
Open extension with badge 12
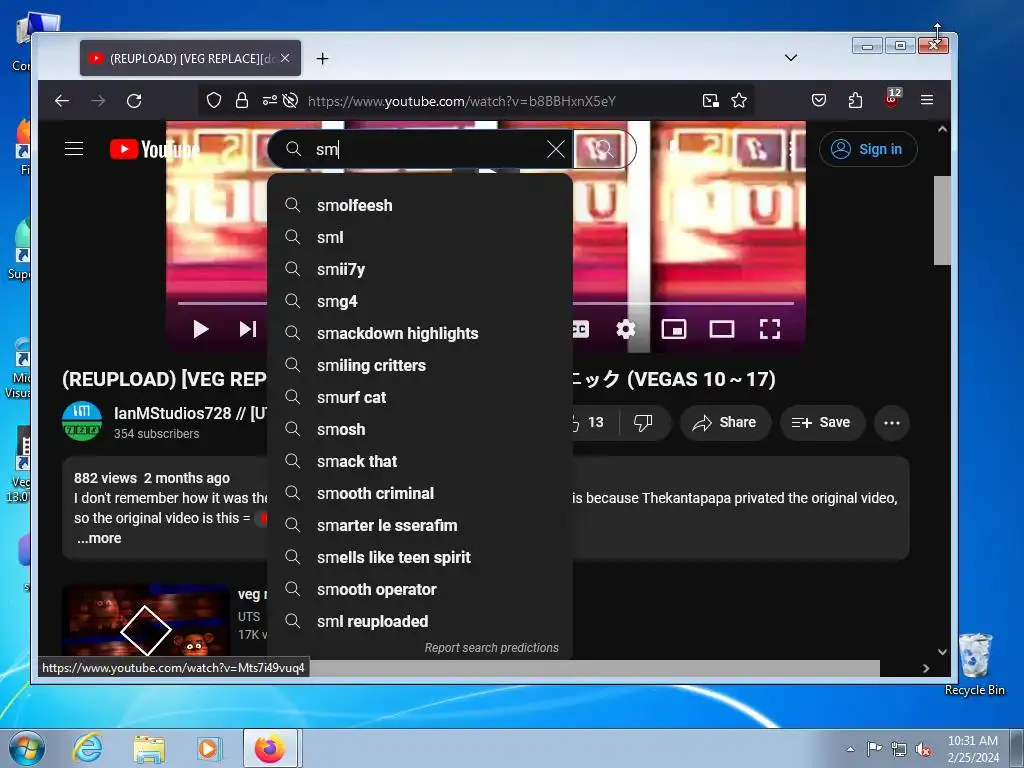pos(891,99)
